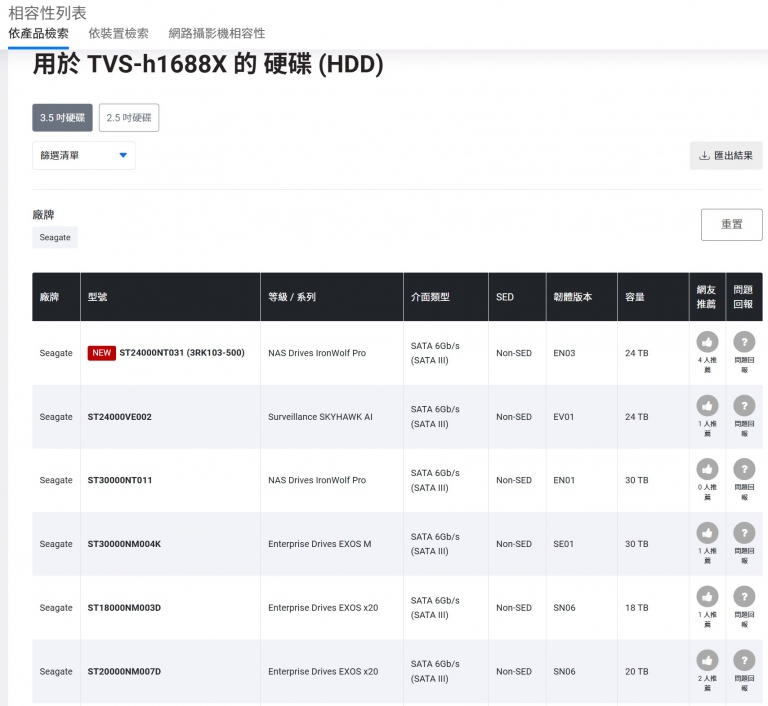768x706 pixels.
Task: Report an issue with ST30000NT011
Action: click(x=744, y=469)
